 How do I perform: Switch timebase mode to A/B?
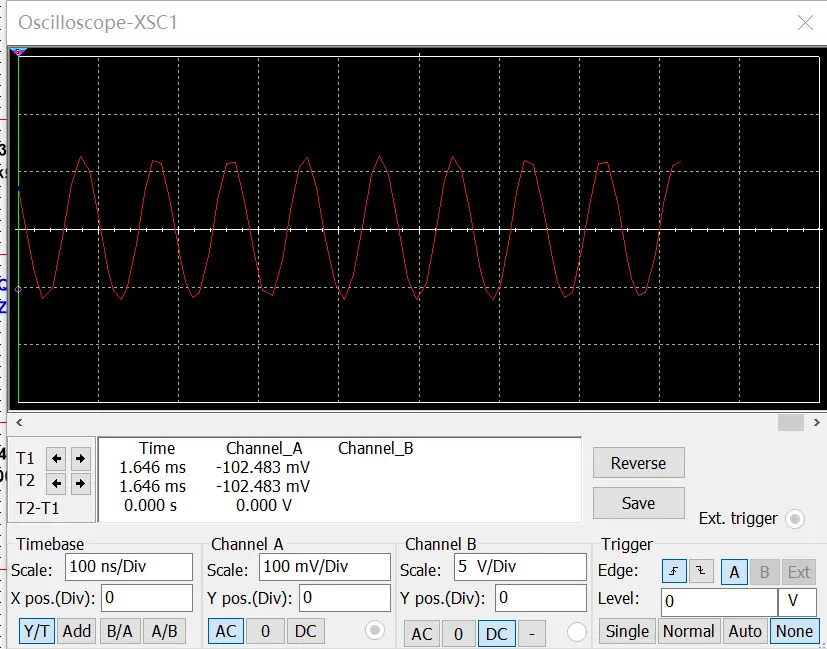tap(165, 631)
